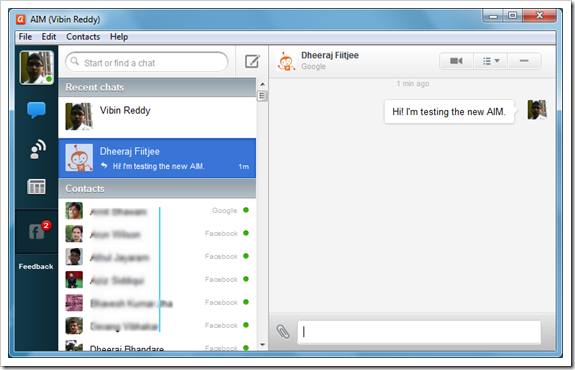This screenshot has height=370, width=575.
Task: Open the chat options list dropdown
Action: click(x=491, y=61)
